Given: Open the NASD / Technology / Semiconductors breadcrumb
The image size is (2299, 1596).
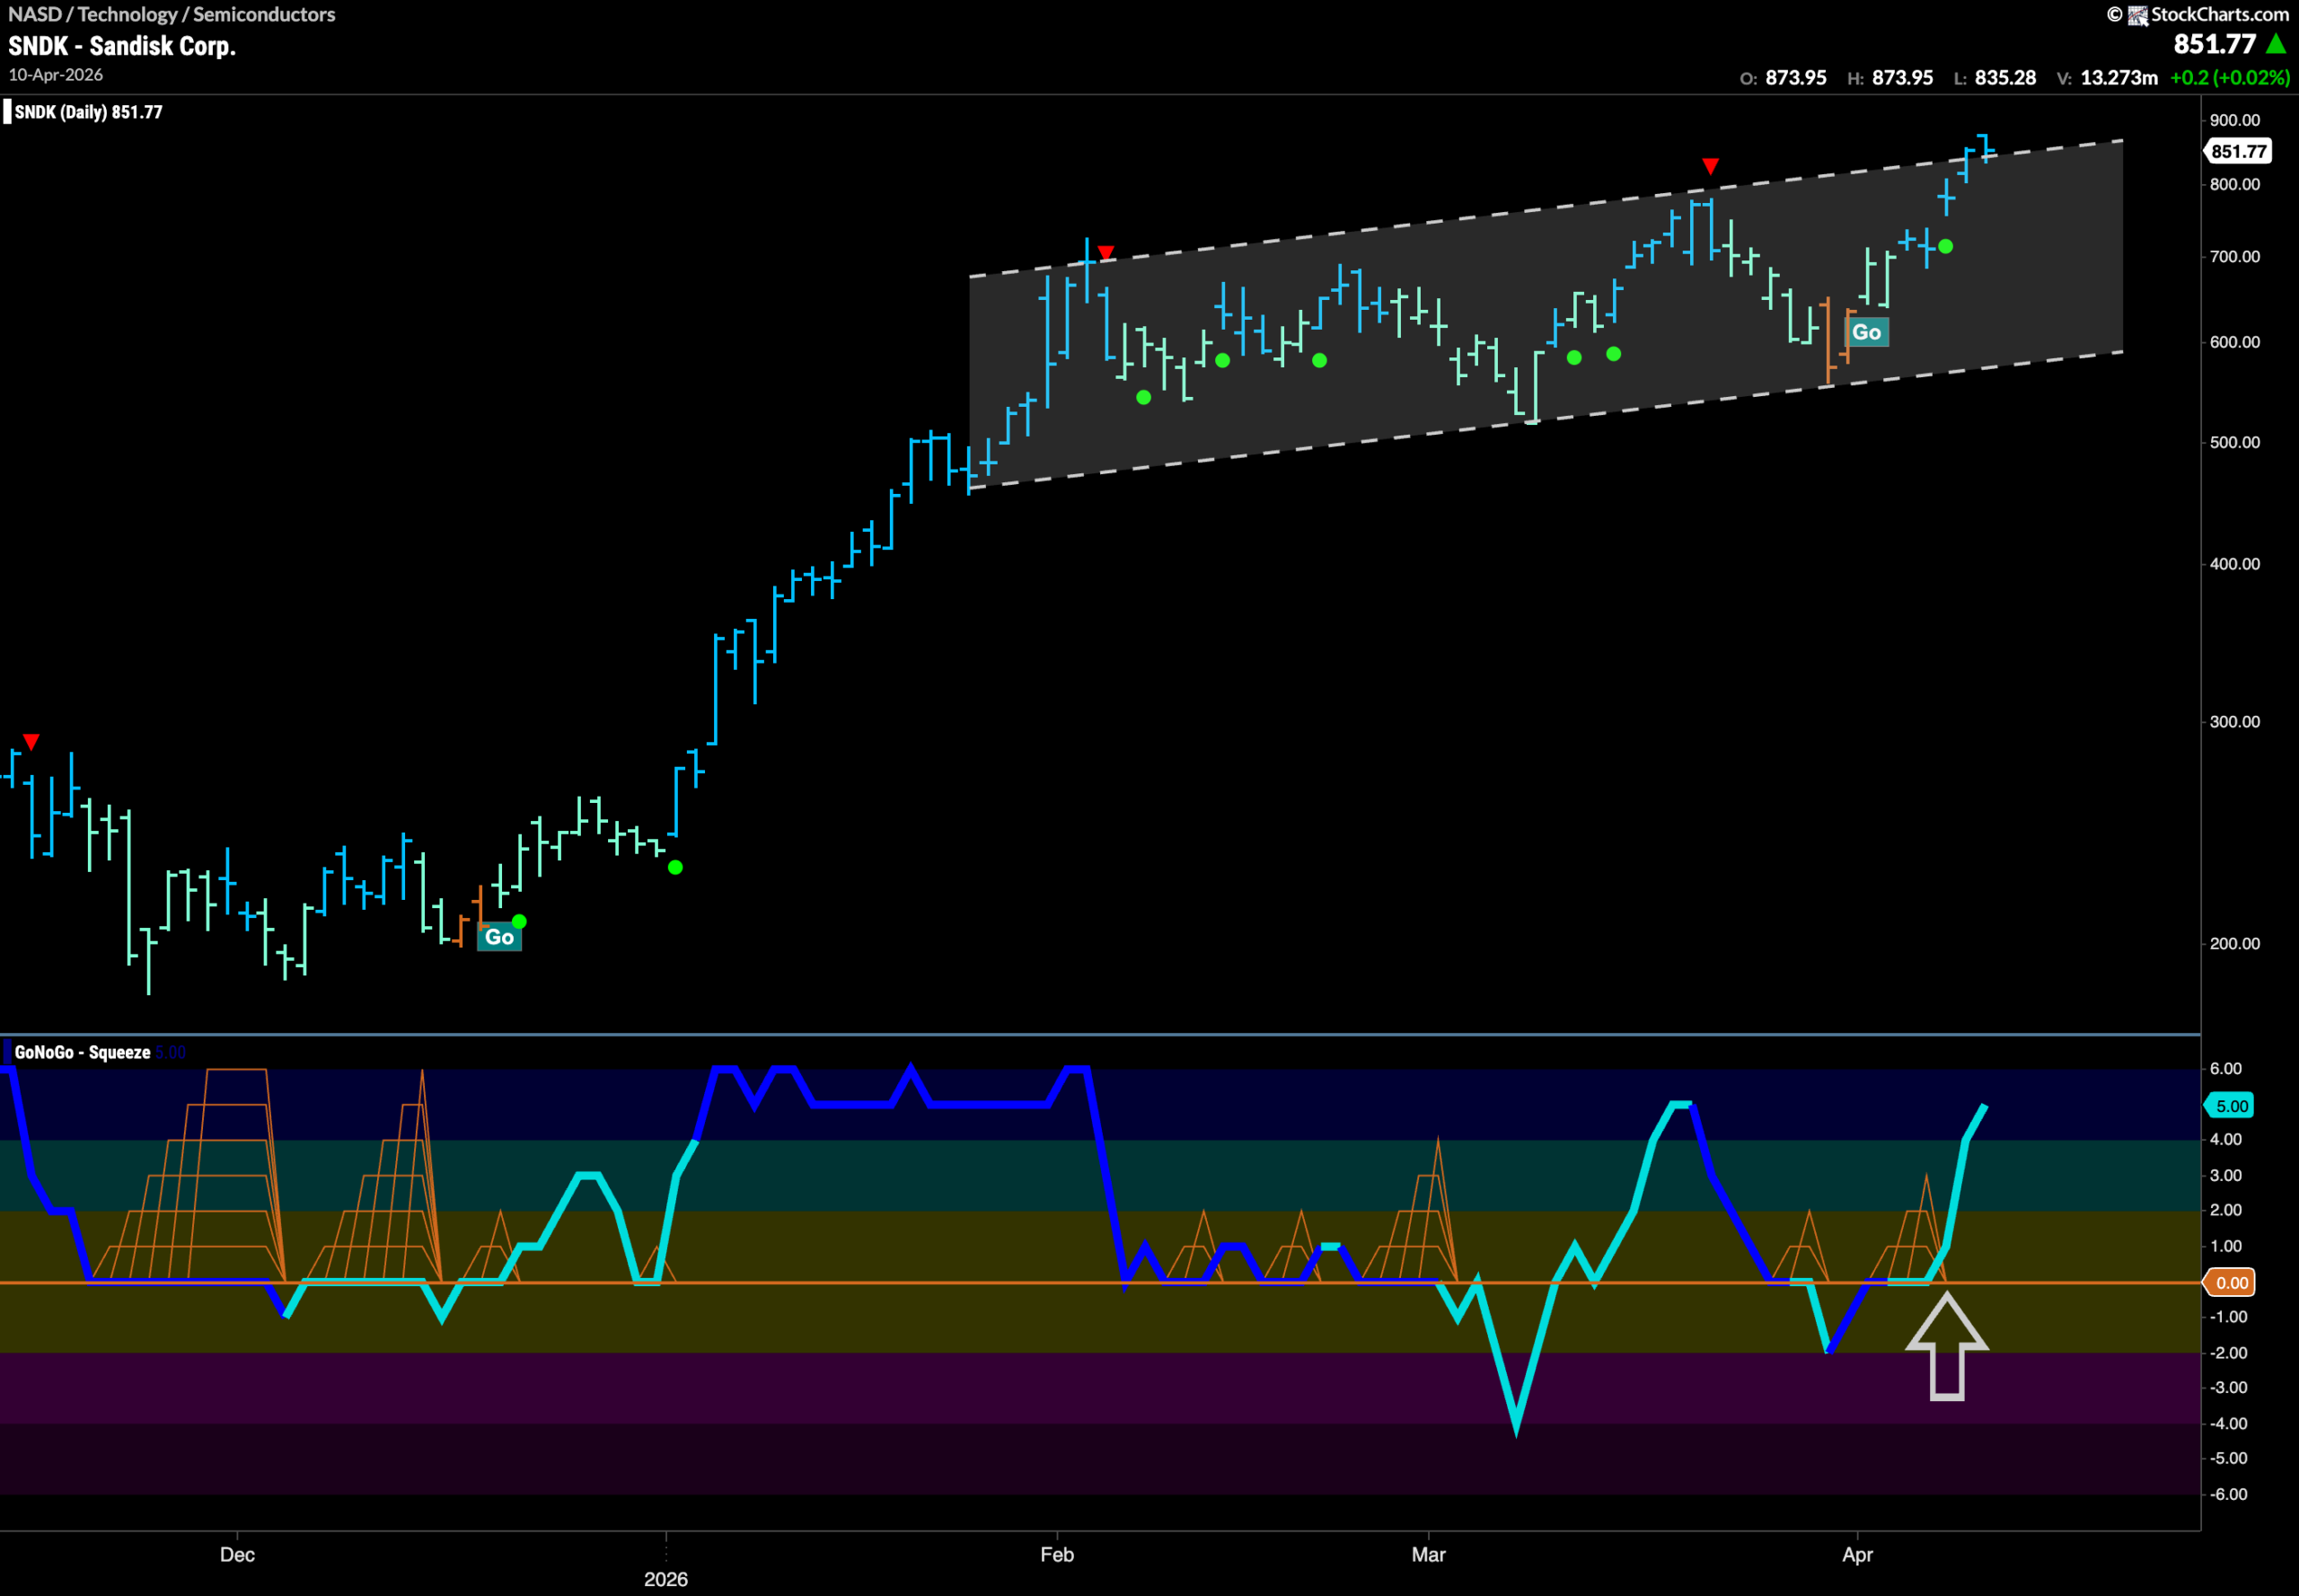Looking at the screenshot, I should pyautogui.click(x=172, y=14).
